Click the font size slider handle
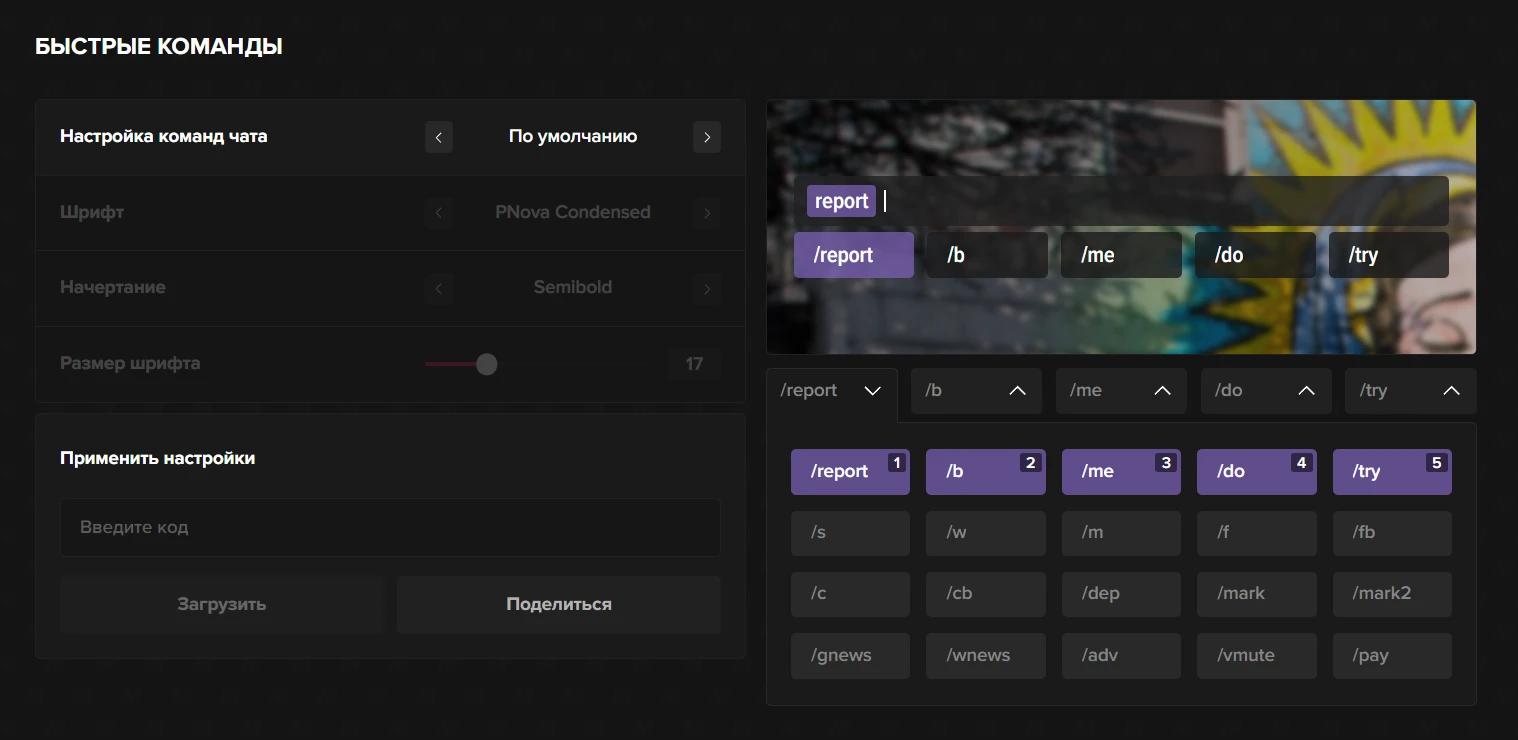 487,364
